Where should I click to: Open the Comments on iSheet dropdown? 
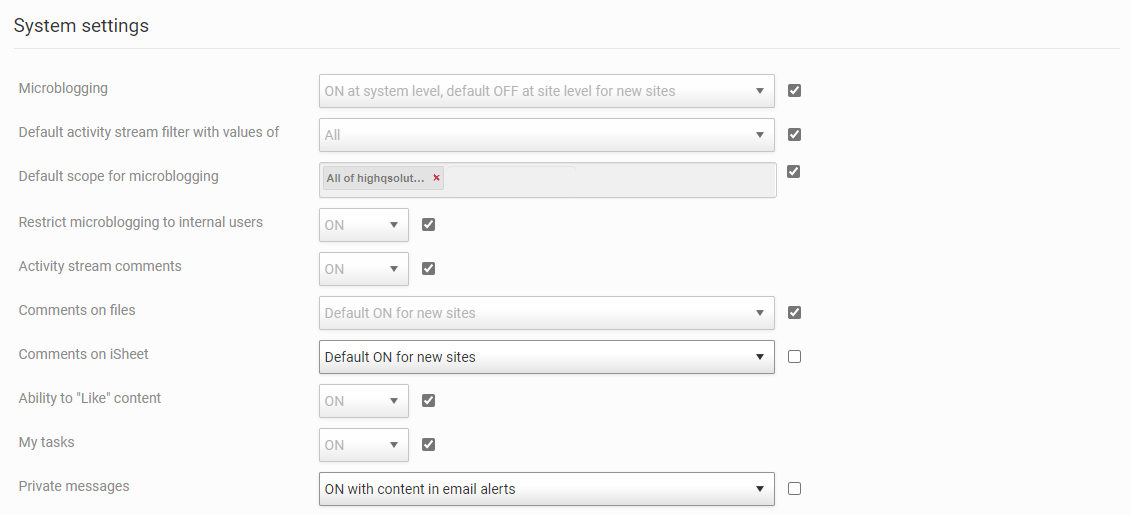pos(546,357)
